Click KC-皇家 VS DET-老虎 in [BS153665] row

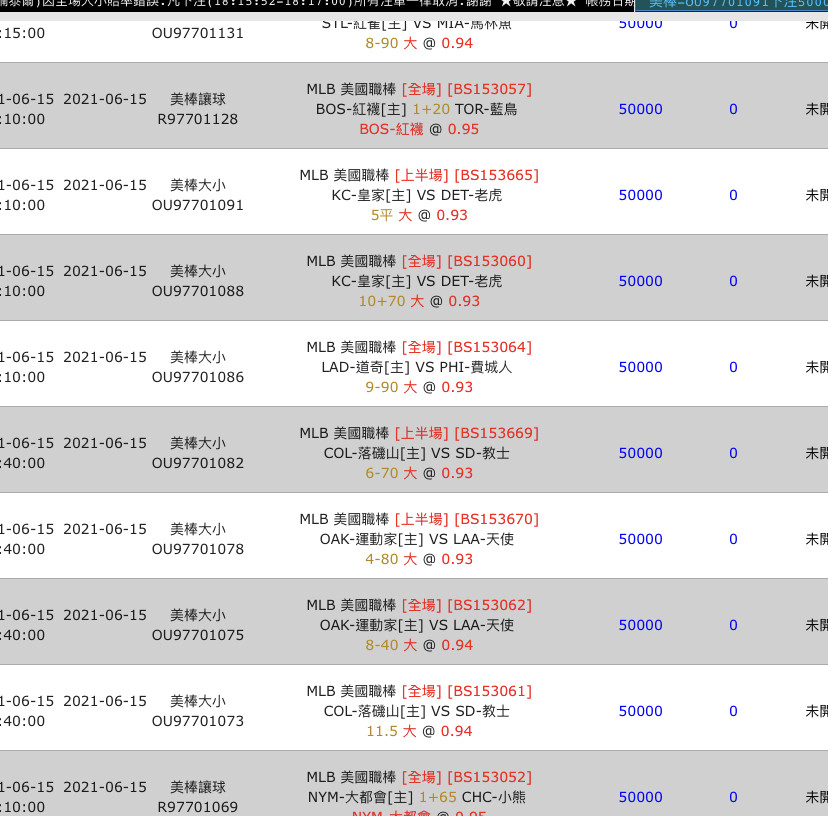[x=417, y=195]
